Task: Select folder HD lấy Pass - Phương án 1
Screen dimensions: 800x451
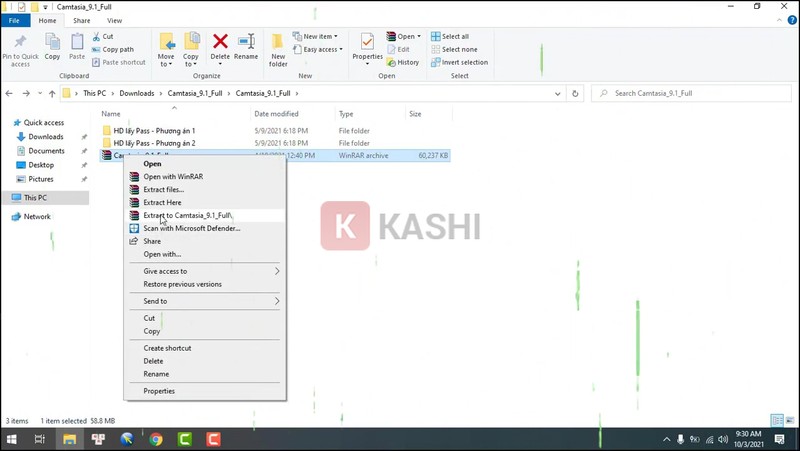Action: coord(154,131)
